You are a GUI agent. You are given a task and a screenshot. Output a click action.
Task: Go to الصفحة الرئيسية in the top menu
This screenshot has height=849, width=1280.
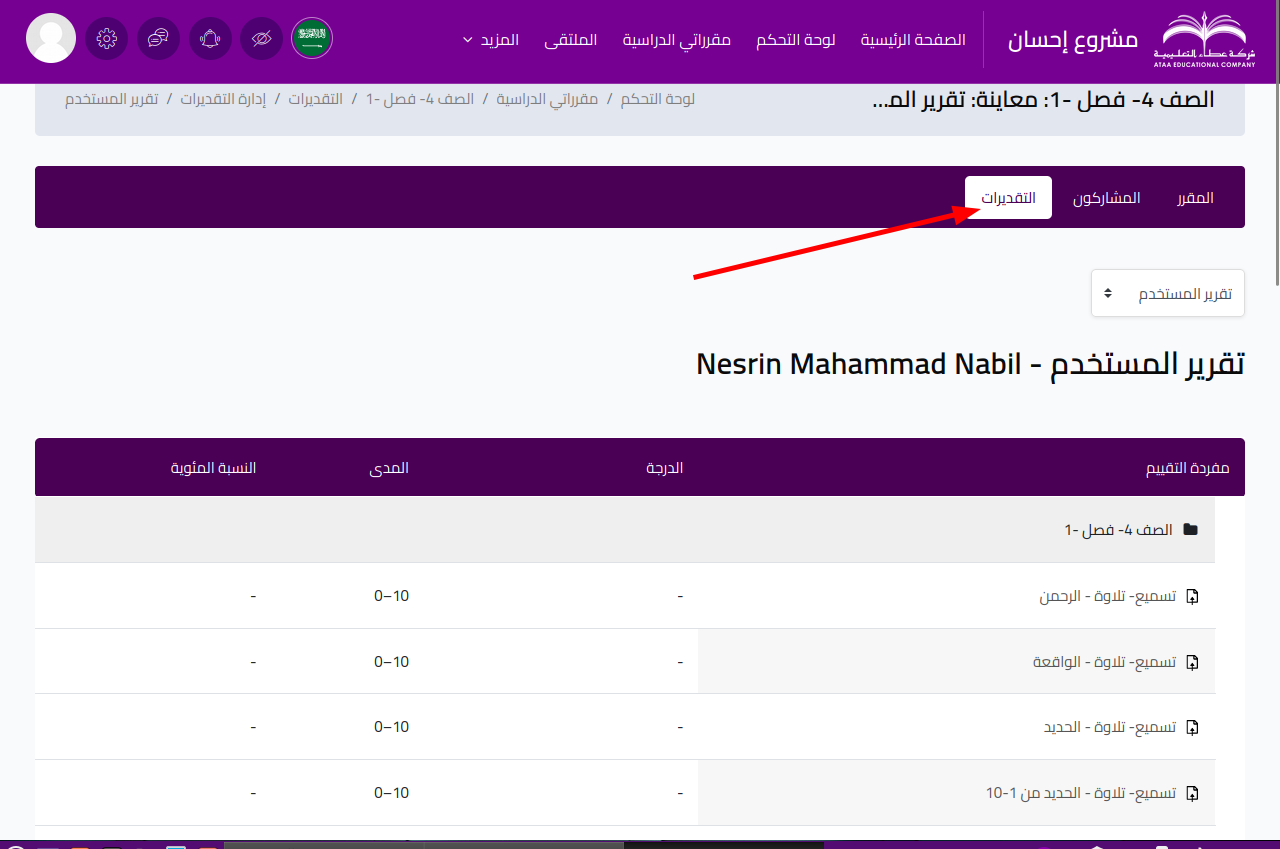(913, 40)
